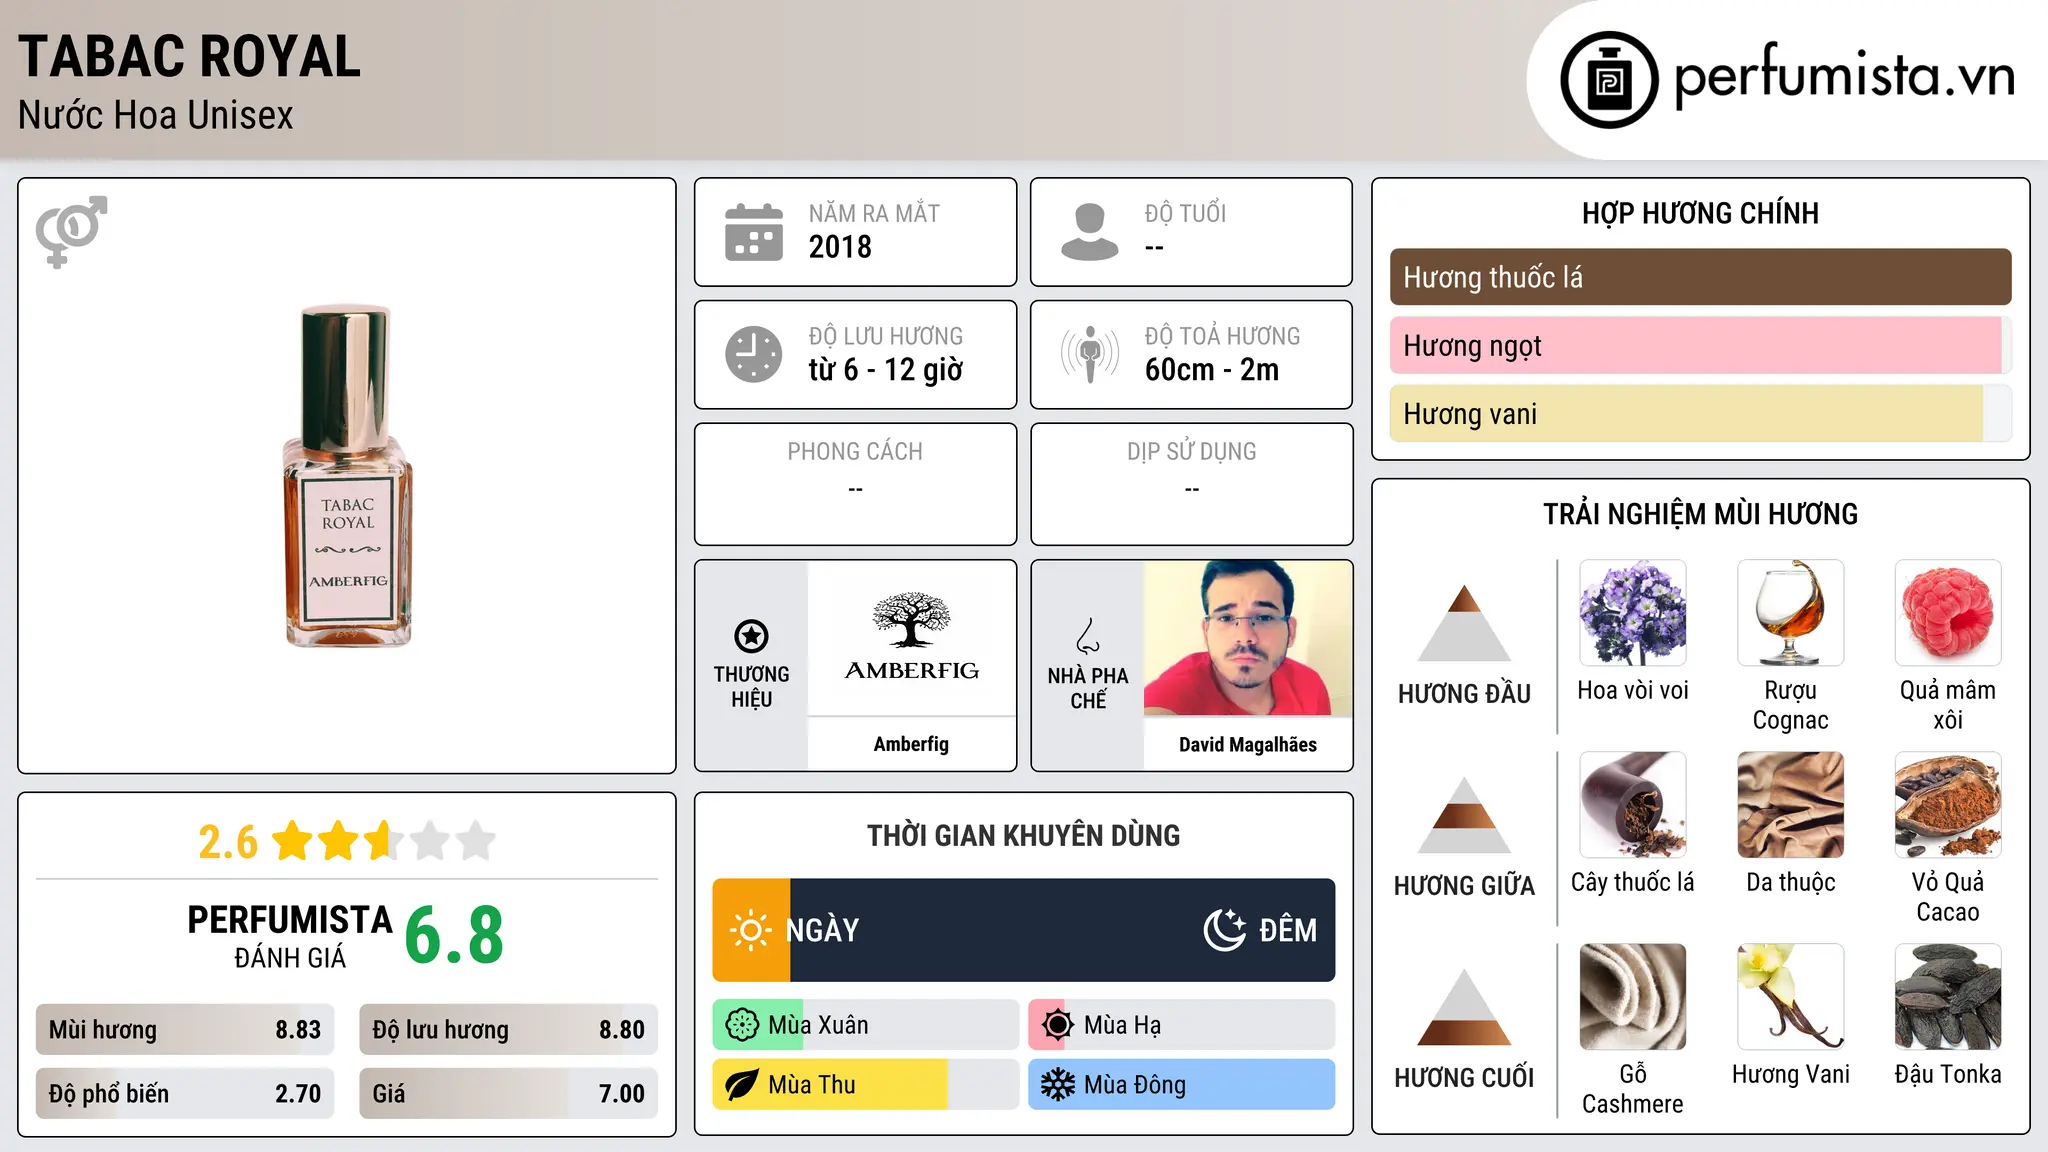Click the Phong cách card
Viewport: 2048px width, 1152px height.
coord(855,484)
